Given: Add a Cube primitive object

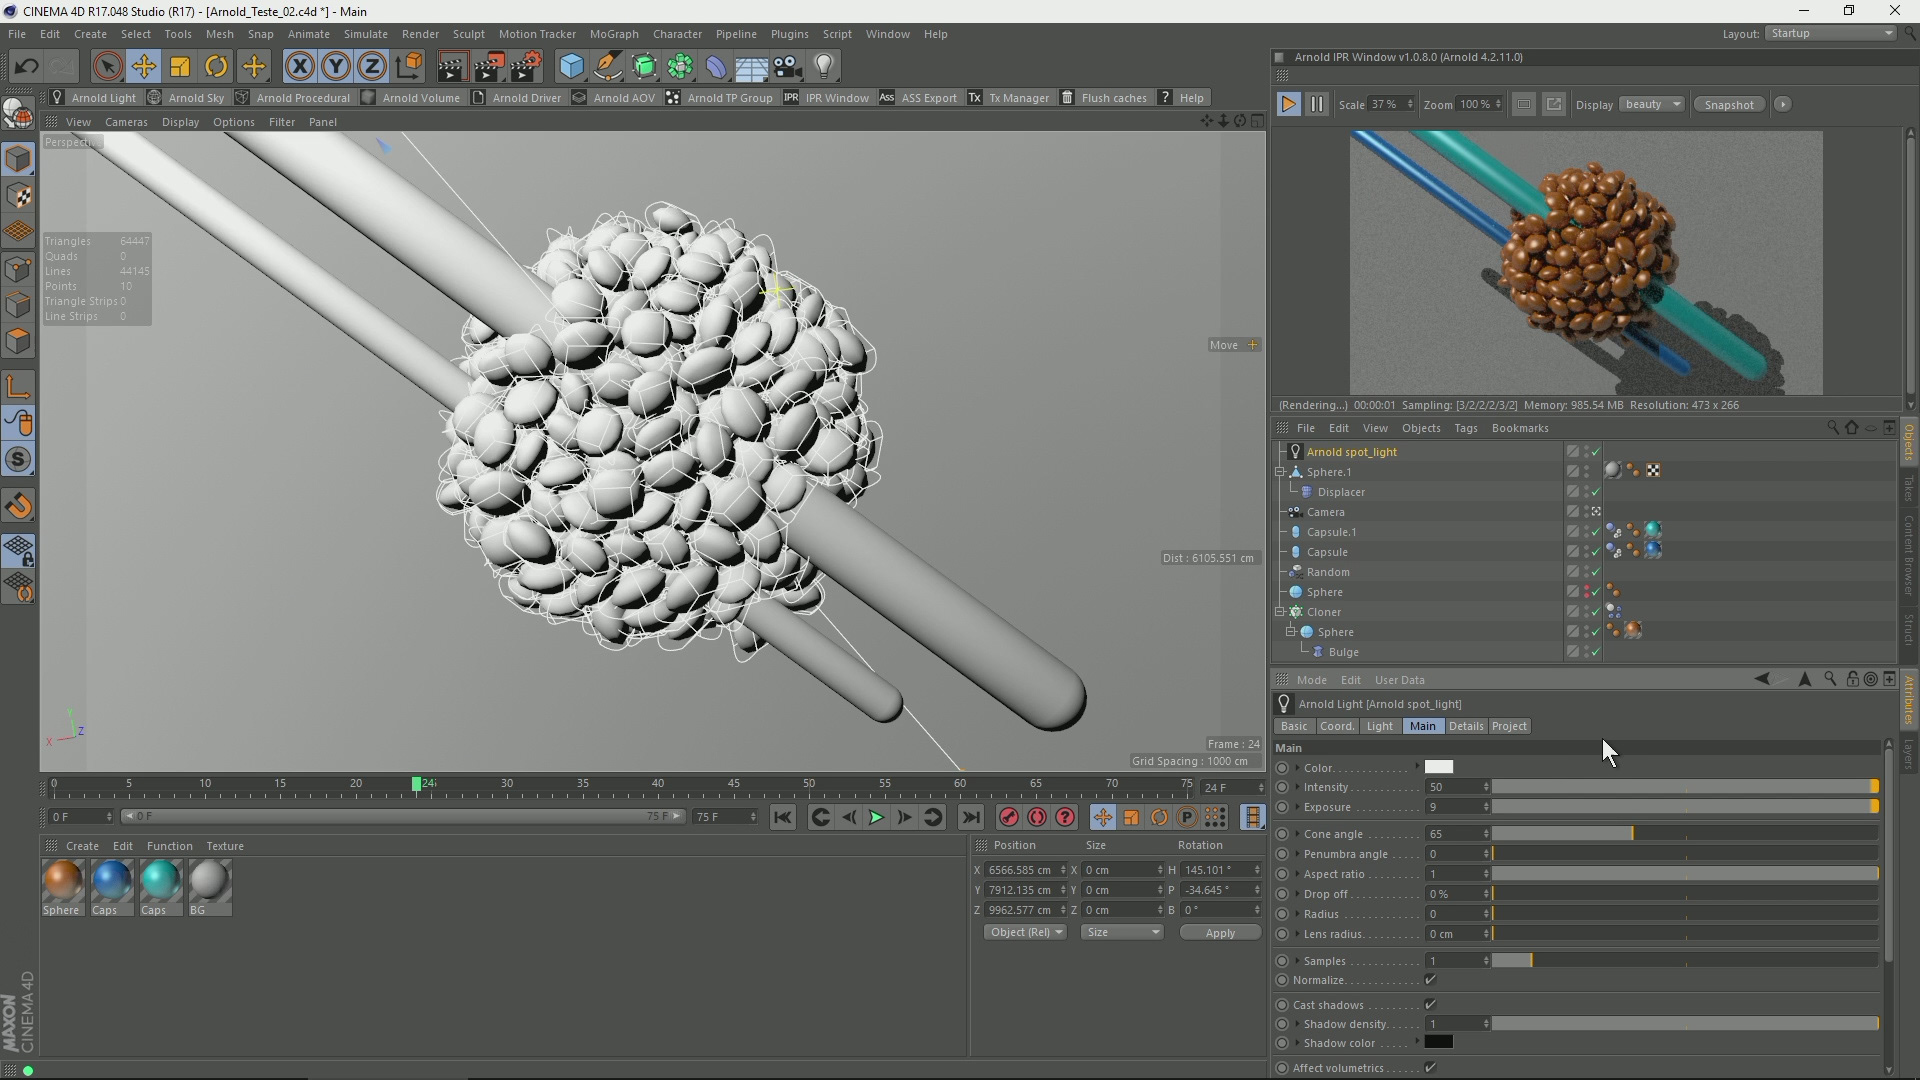Looking at the screenshot, I should click(x=571, y=67).
